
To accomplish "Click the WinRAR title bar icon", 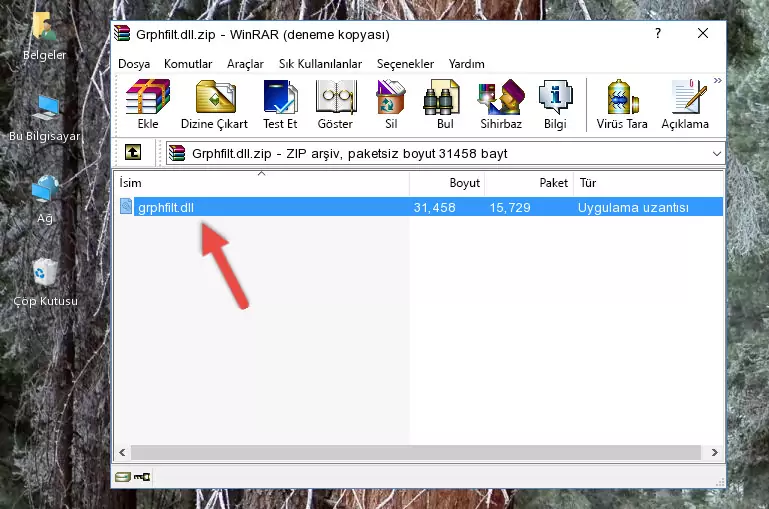I will (122, 34).
